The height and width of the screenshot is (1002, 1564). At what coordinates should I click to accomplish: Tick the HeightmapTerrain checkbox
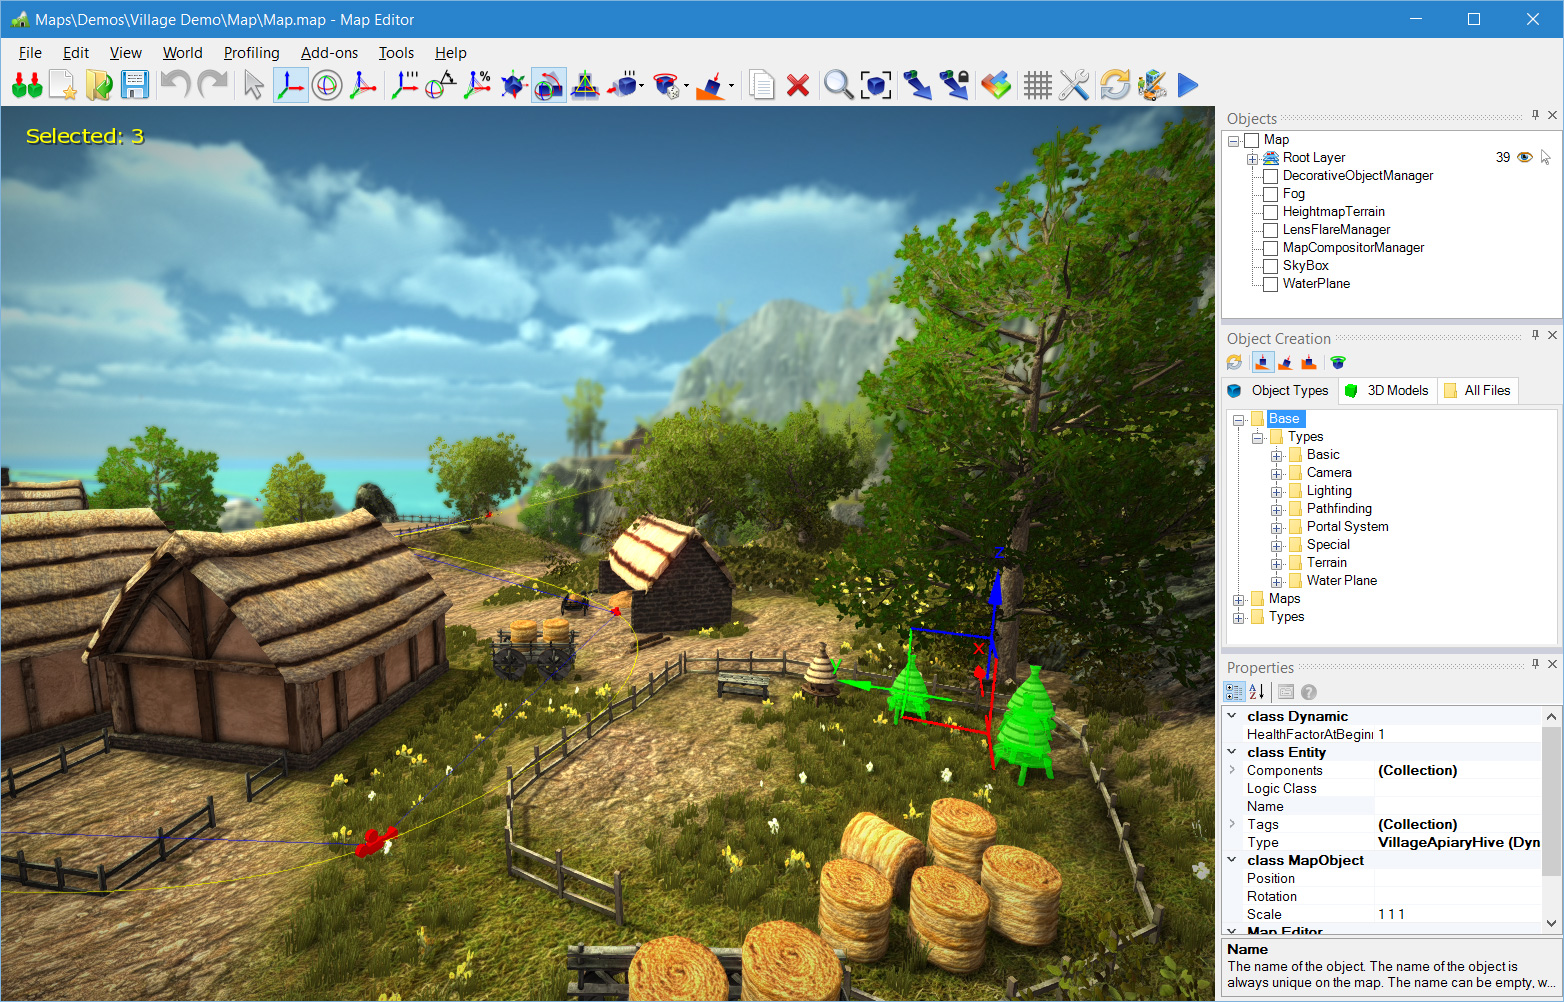[1270, 212]
